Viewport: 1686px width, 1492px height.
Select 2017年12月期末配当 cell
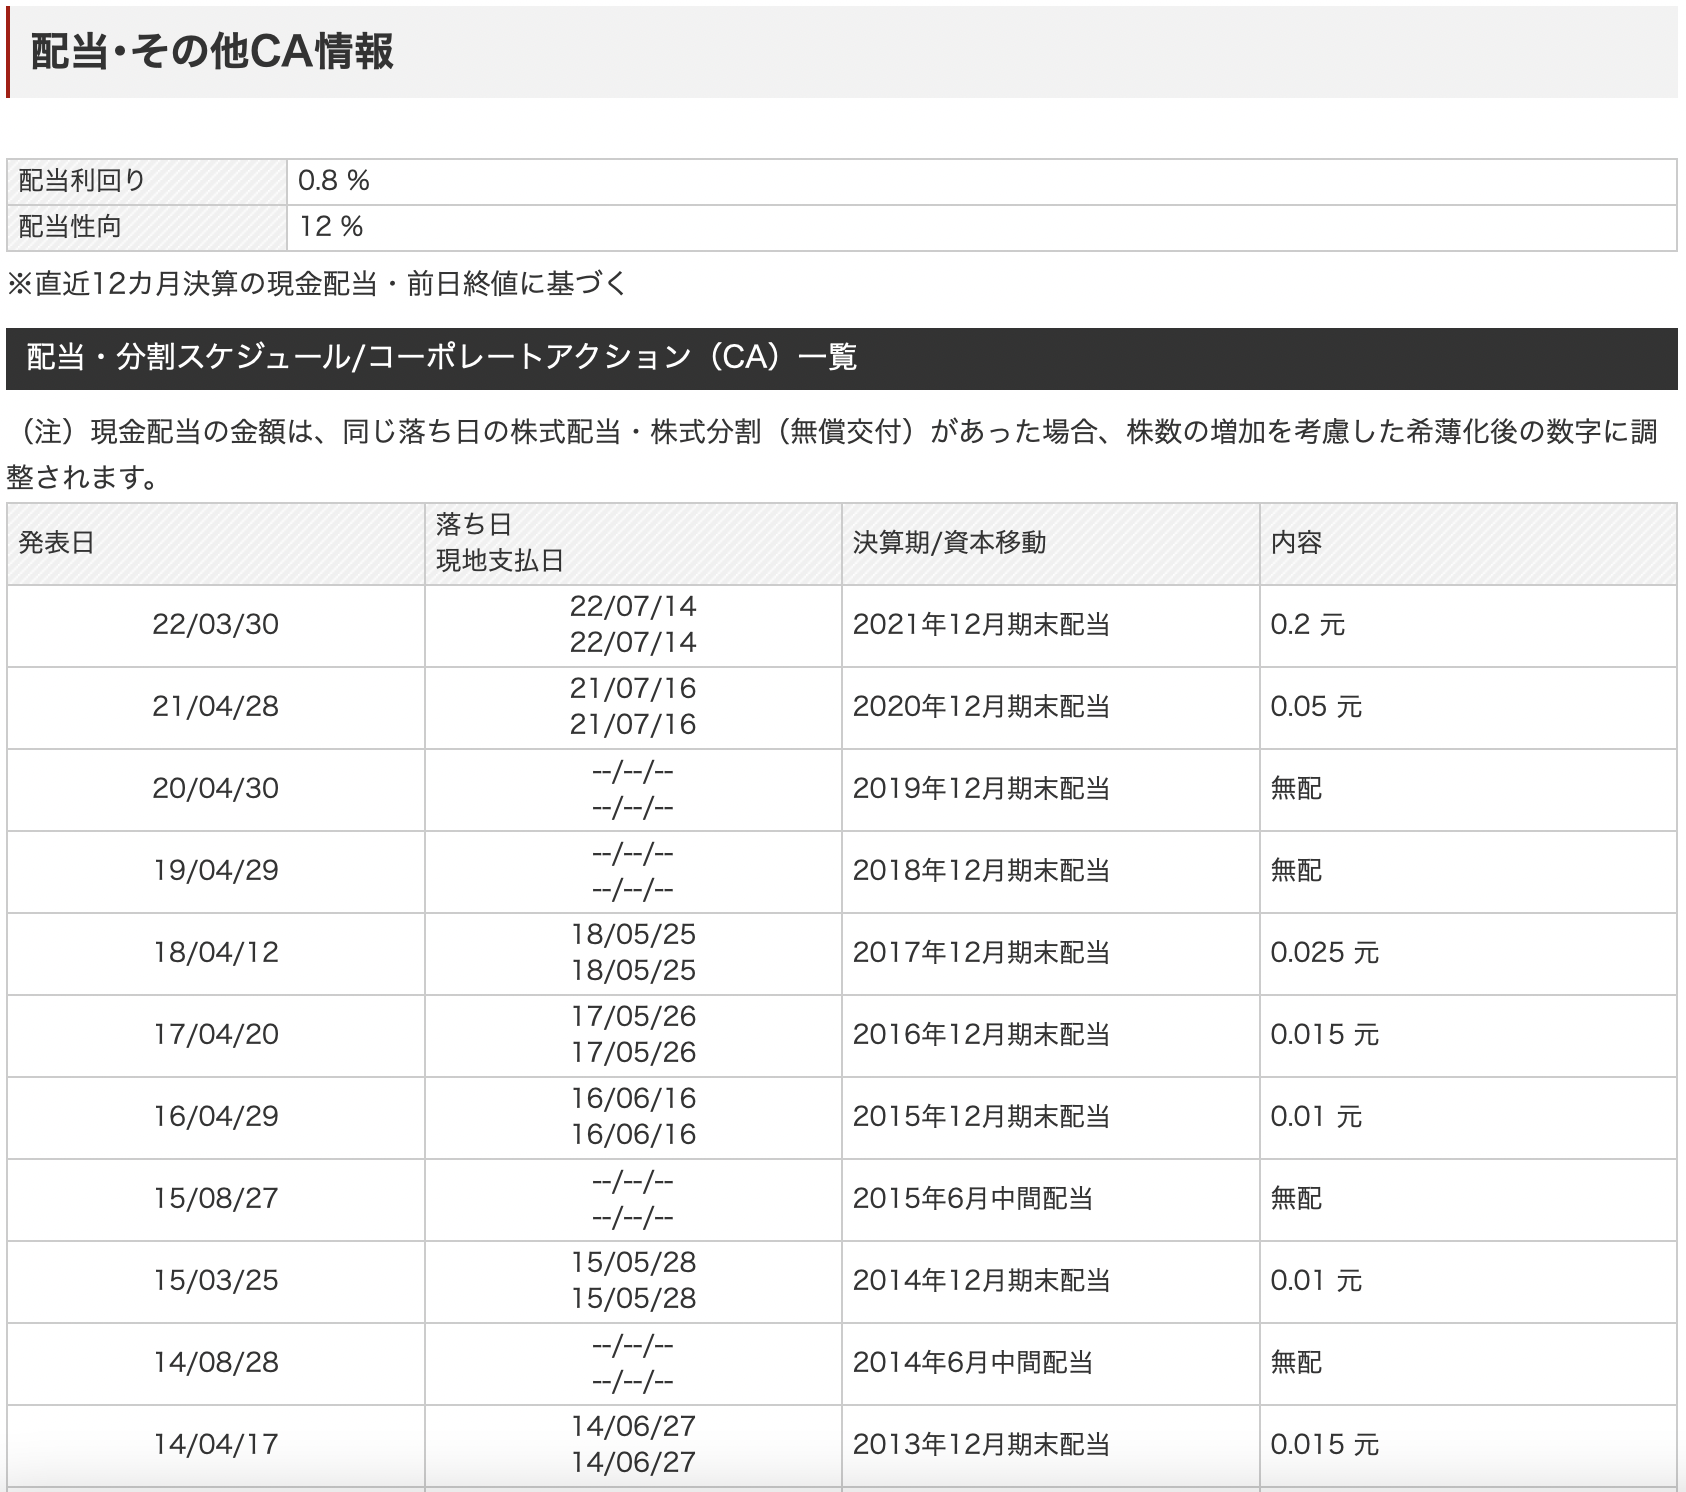tap(1050, 953)
